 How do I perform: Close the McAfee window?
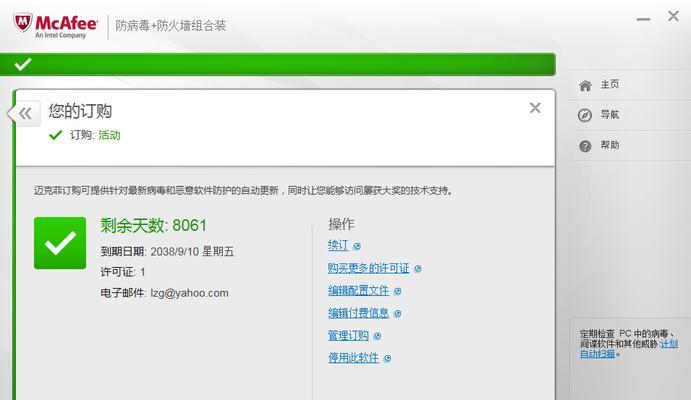coord(673,16)
